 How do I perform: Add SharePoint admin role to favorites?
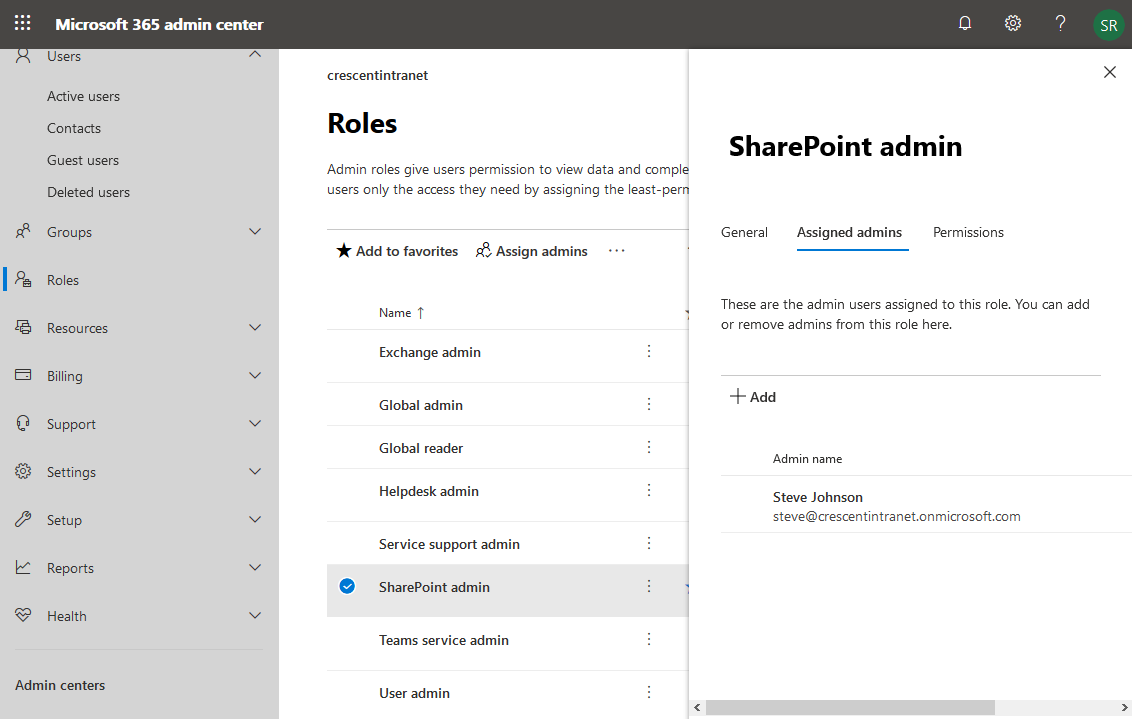[x=396, y=251]
